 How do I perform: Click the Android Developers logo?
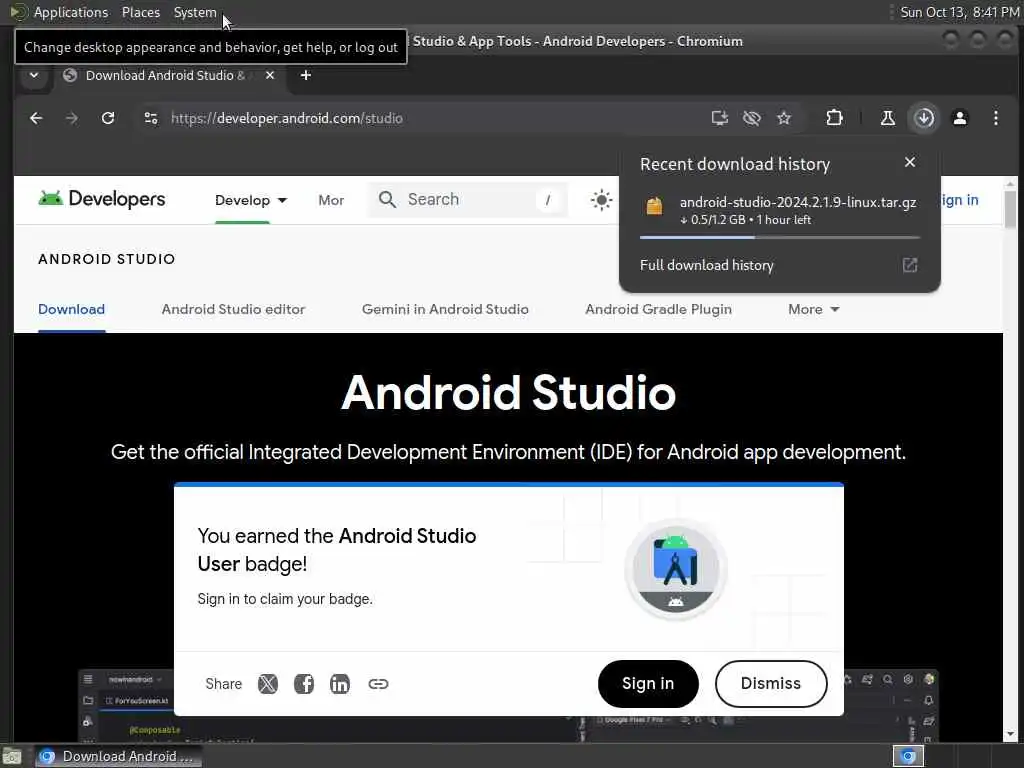102,199
